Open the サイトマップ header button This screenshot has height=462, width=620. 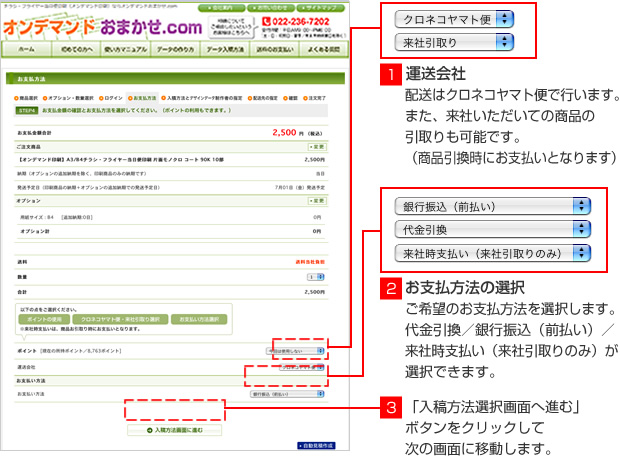pyautogui.click(x=321, y=8)
